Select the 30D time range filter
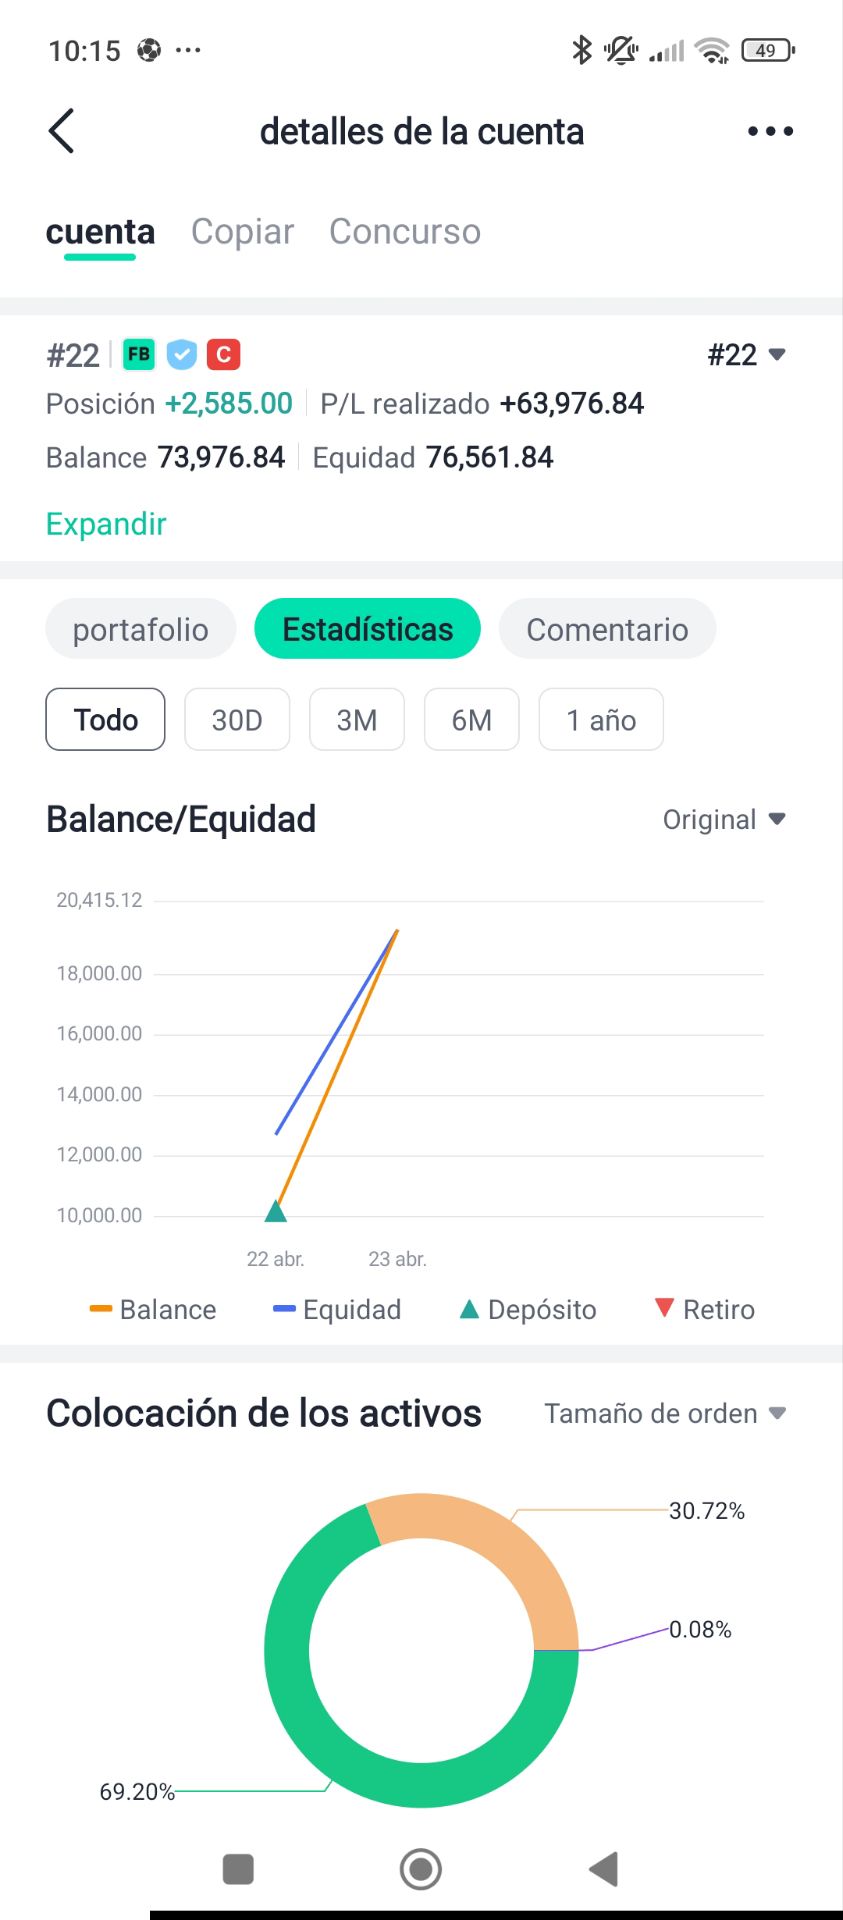 [x=237, y=720]
